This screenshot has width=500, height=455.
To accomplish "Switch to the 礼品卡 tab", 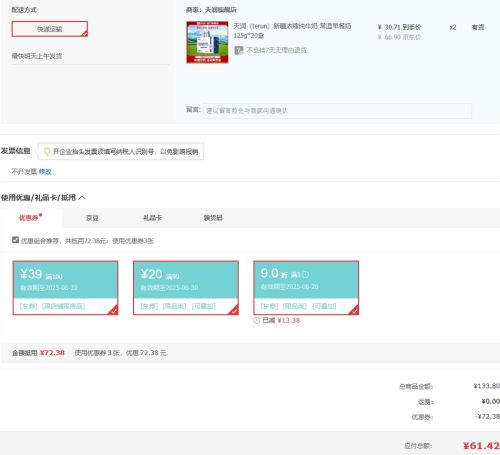I will click(152, 218).
